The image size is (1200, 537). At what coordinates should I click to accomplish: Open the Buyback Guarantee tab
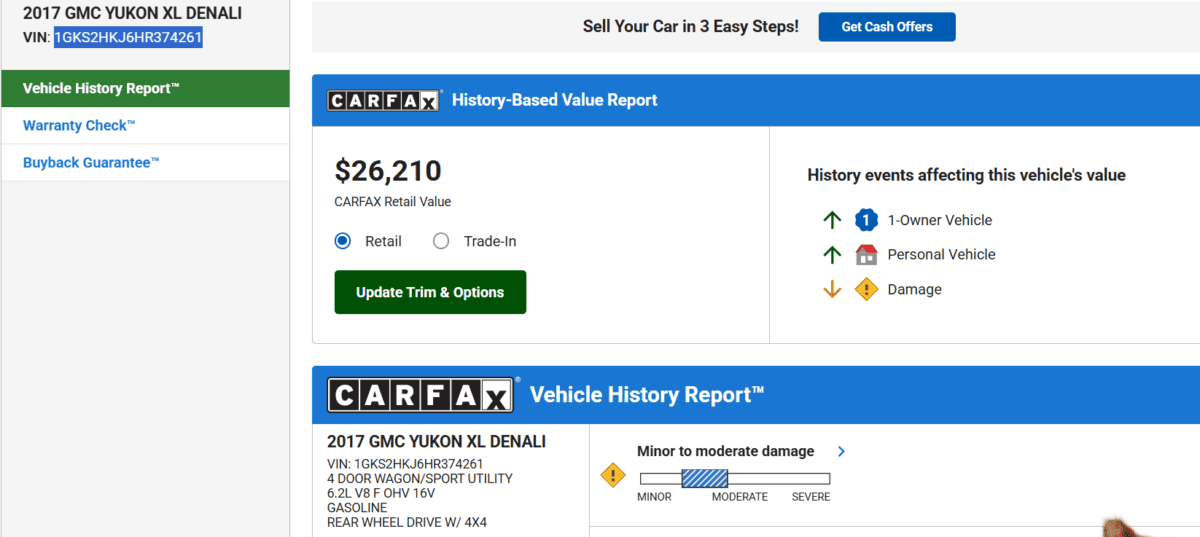pyautogui.click(x=91, y=162)
